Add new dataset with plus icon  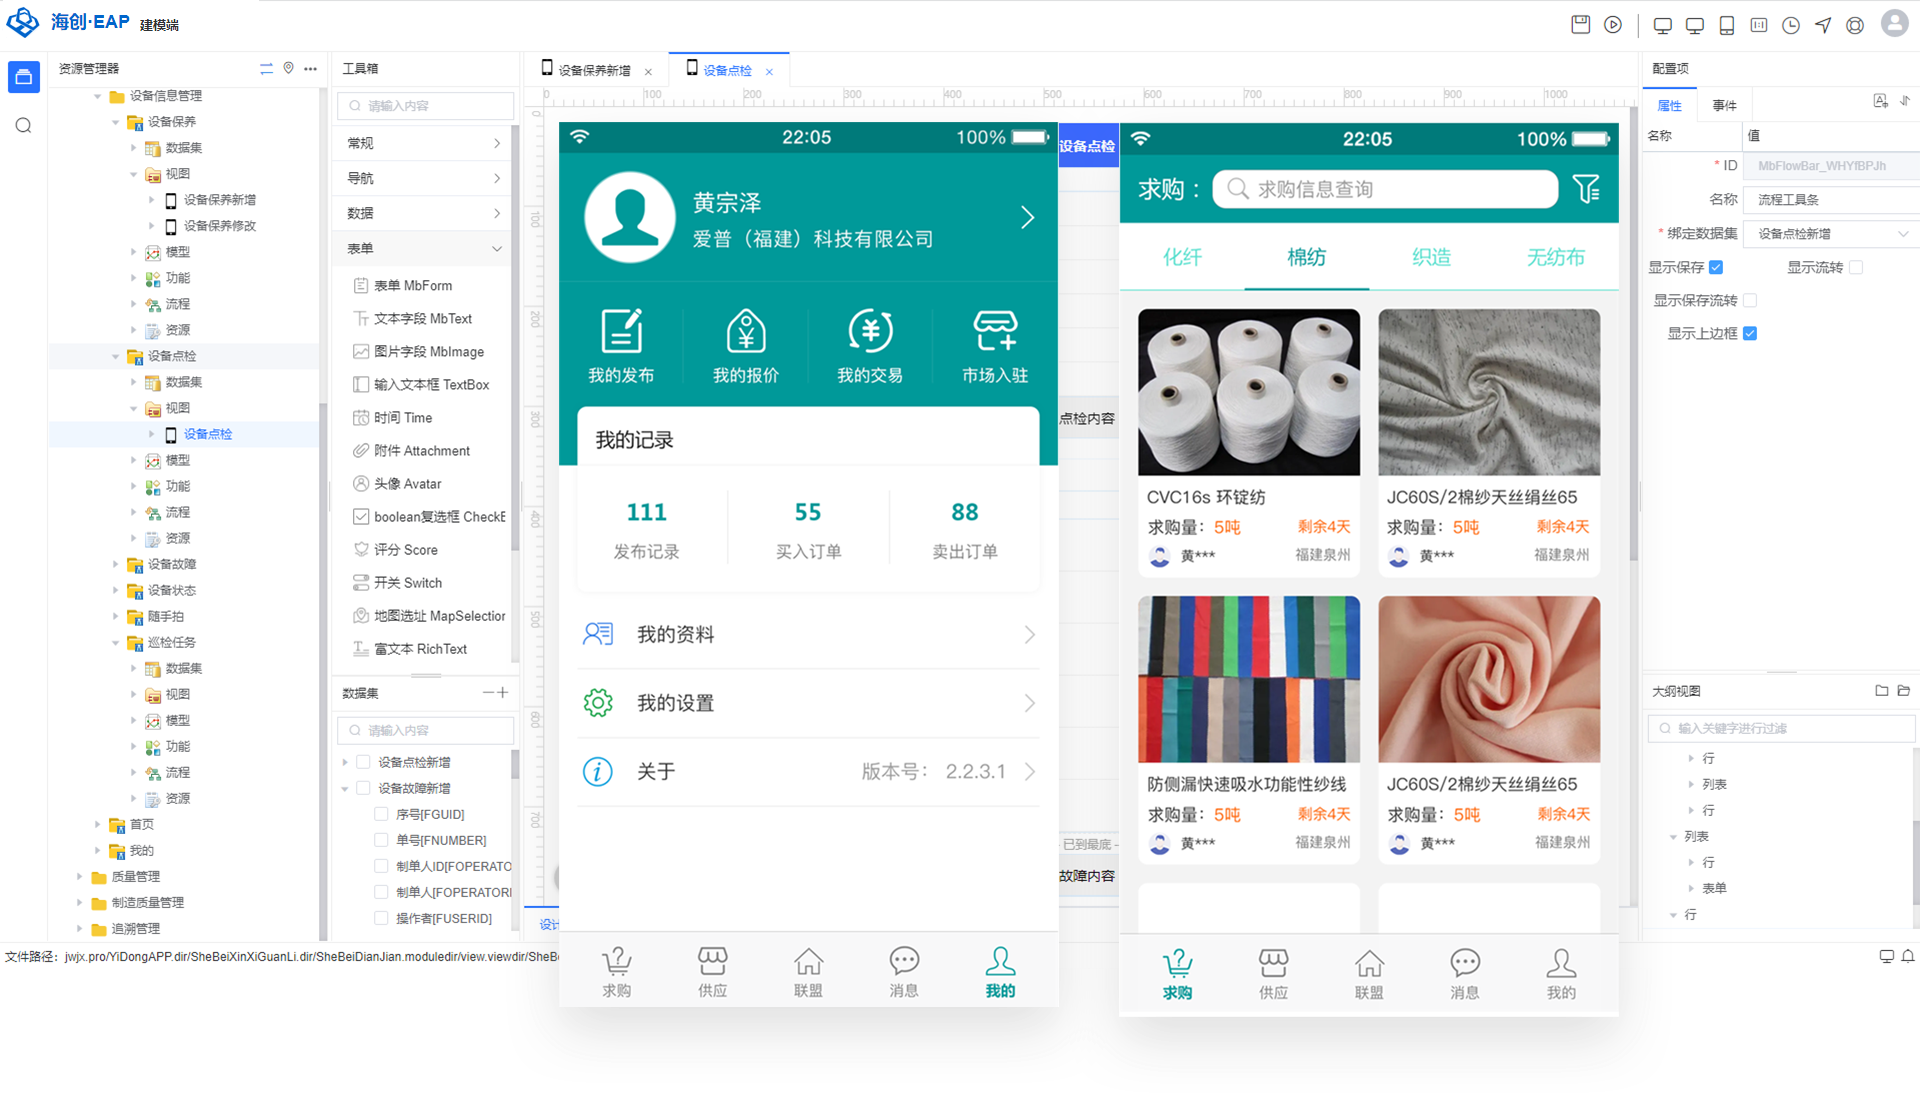point(502,692)
